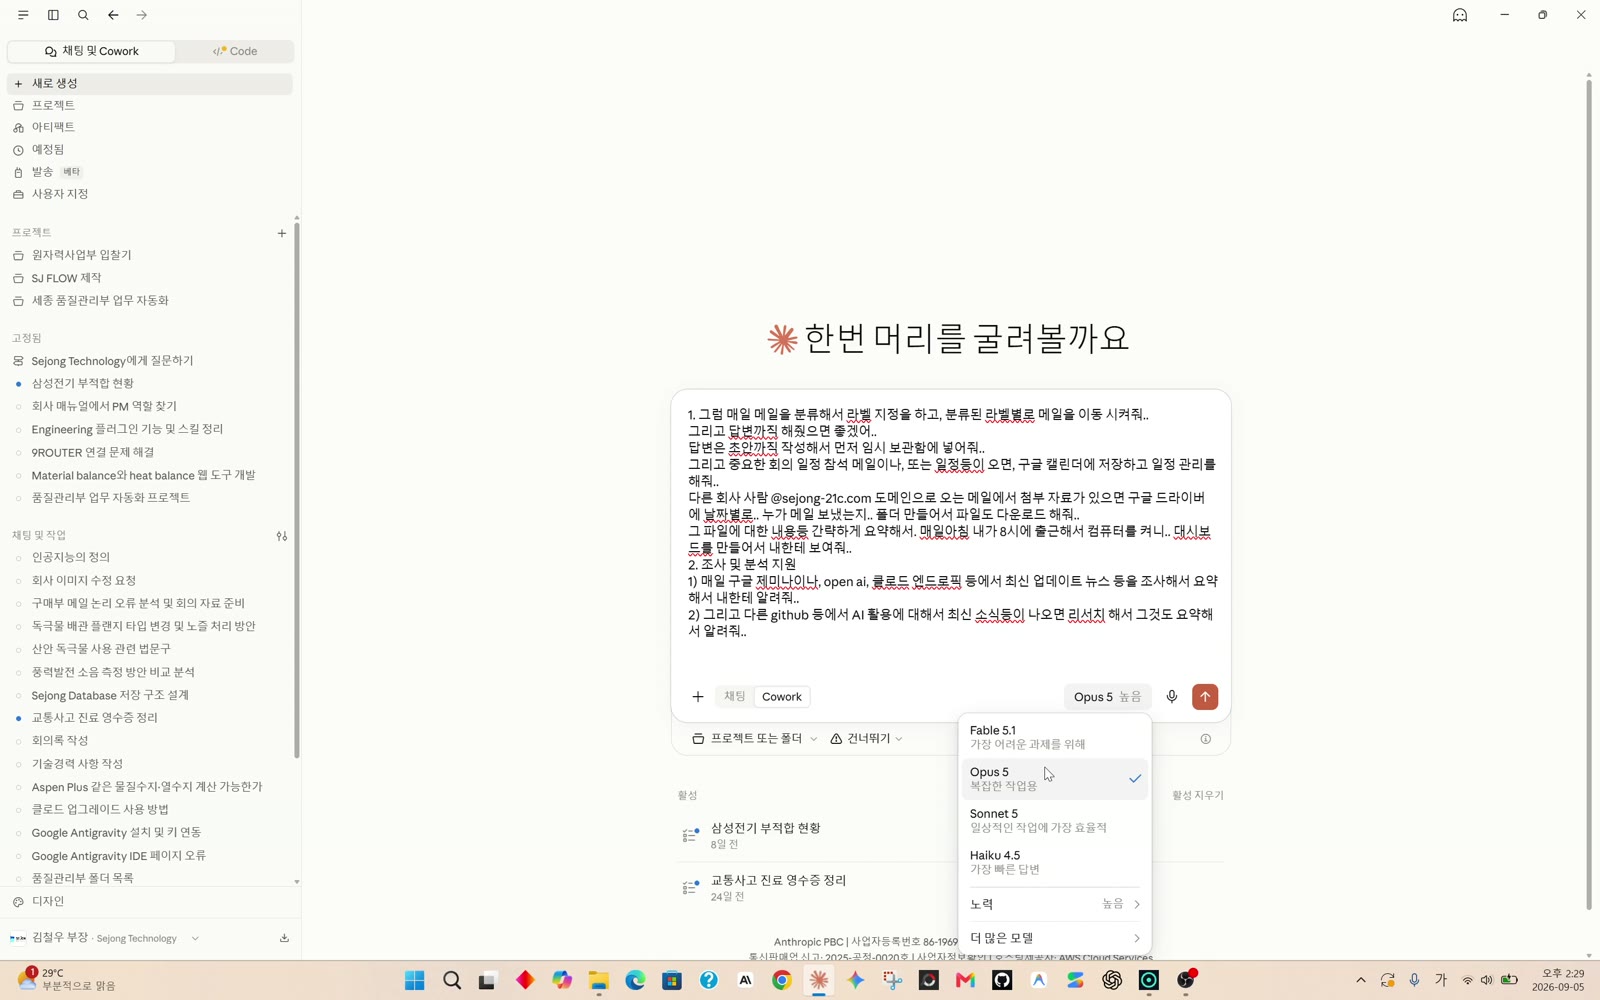This screenshot has height=1000, width=1600.
Task: Send the message with the arrow button
Action: 1205,697
